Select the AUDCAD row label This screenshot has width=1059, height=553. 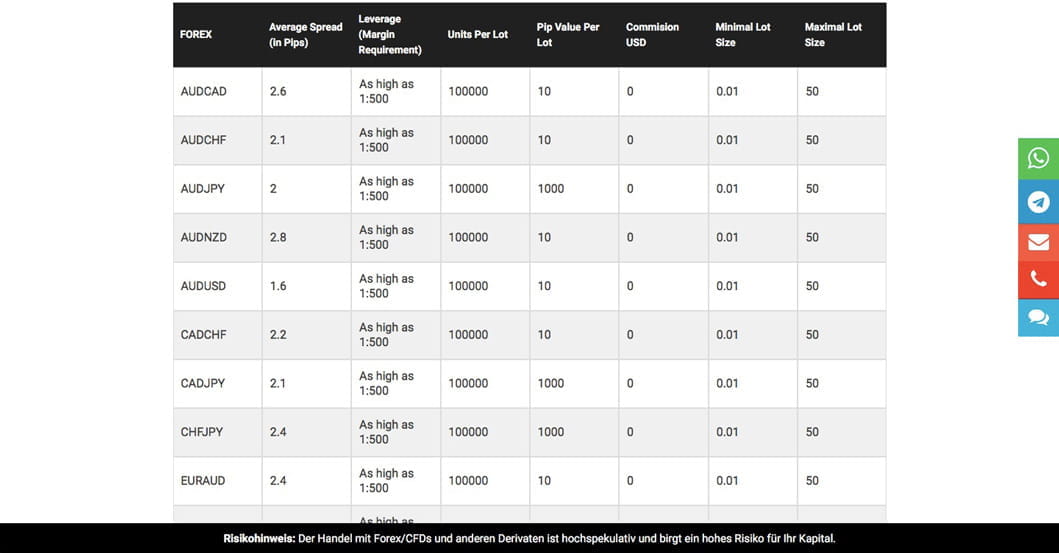[203, 91]
